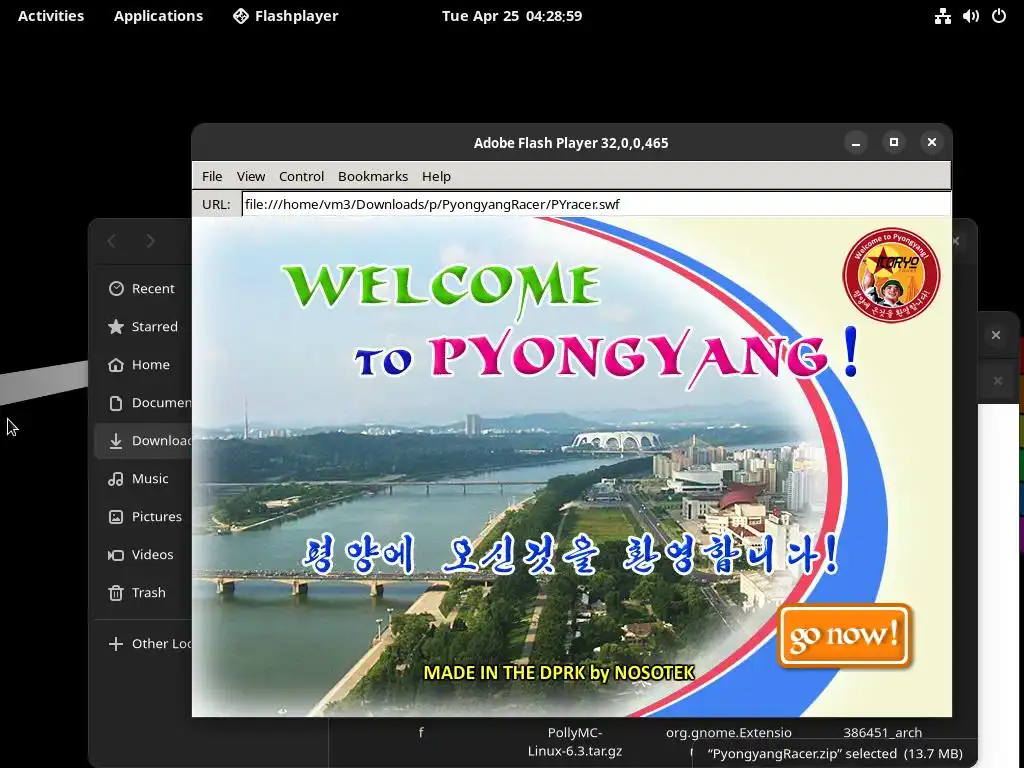
Task: Click the power icon in top bar
Action: tap(999, 16)
